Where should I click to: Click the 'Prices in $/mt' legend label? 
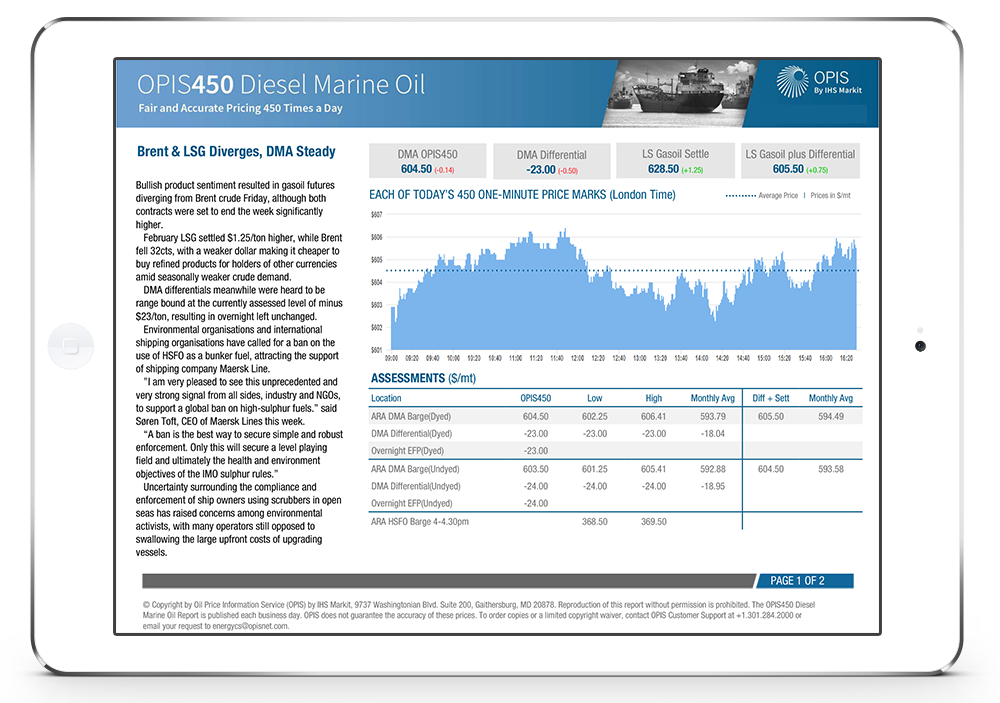coord(830,195)
